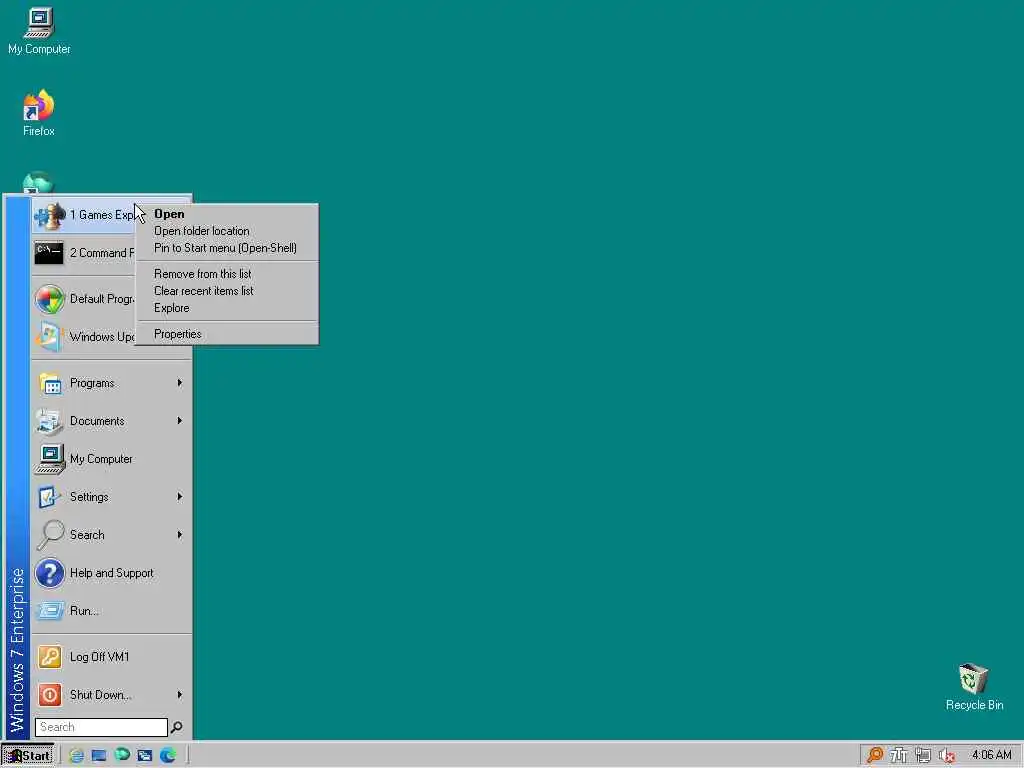Click the Switch between windows quick launch icon
1024x768 pixels.
(x=145, y=756)
